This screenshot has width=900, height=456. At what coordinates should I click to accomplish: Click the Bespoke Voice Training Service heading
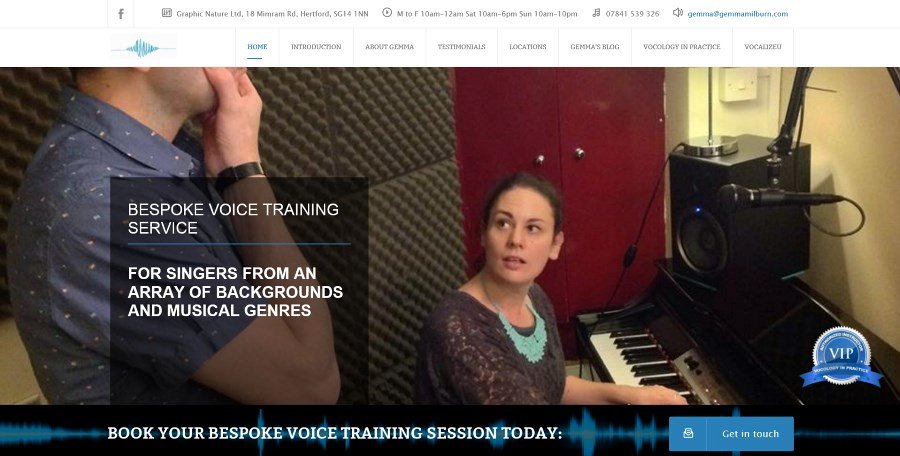click(233, 218)
